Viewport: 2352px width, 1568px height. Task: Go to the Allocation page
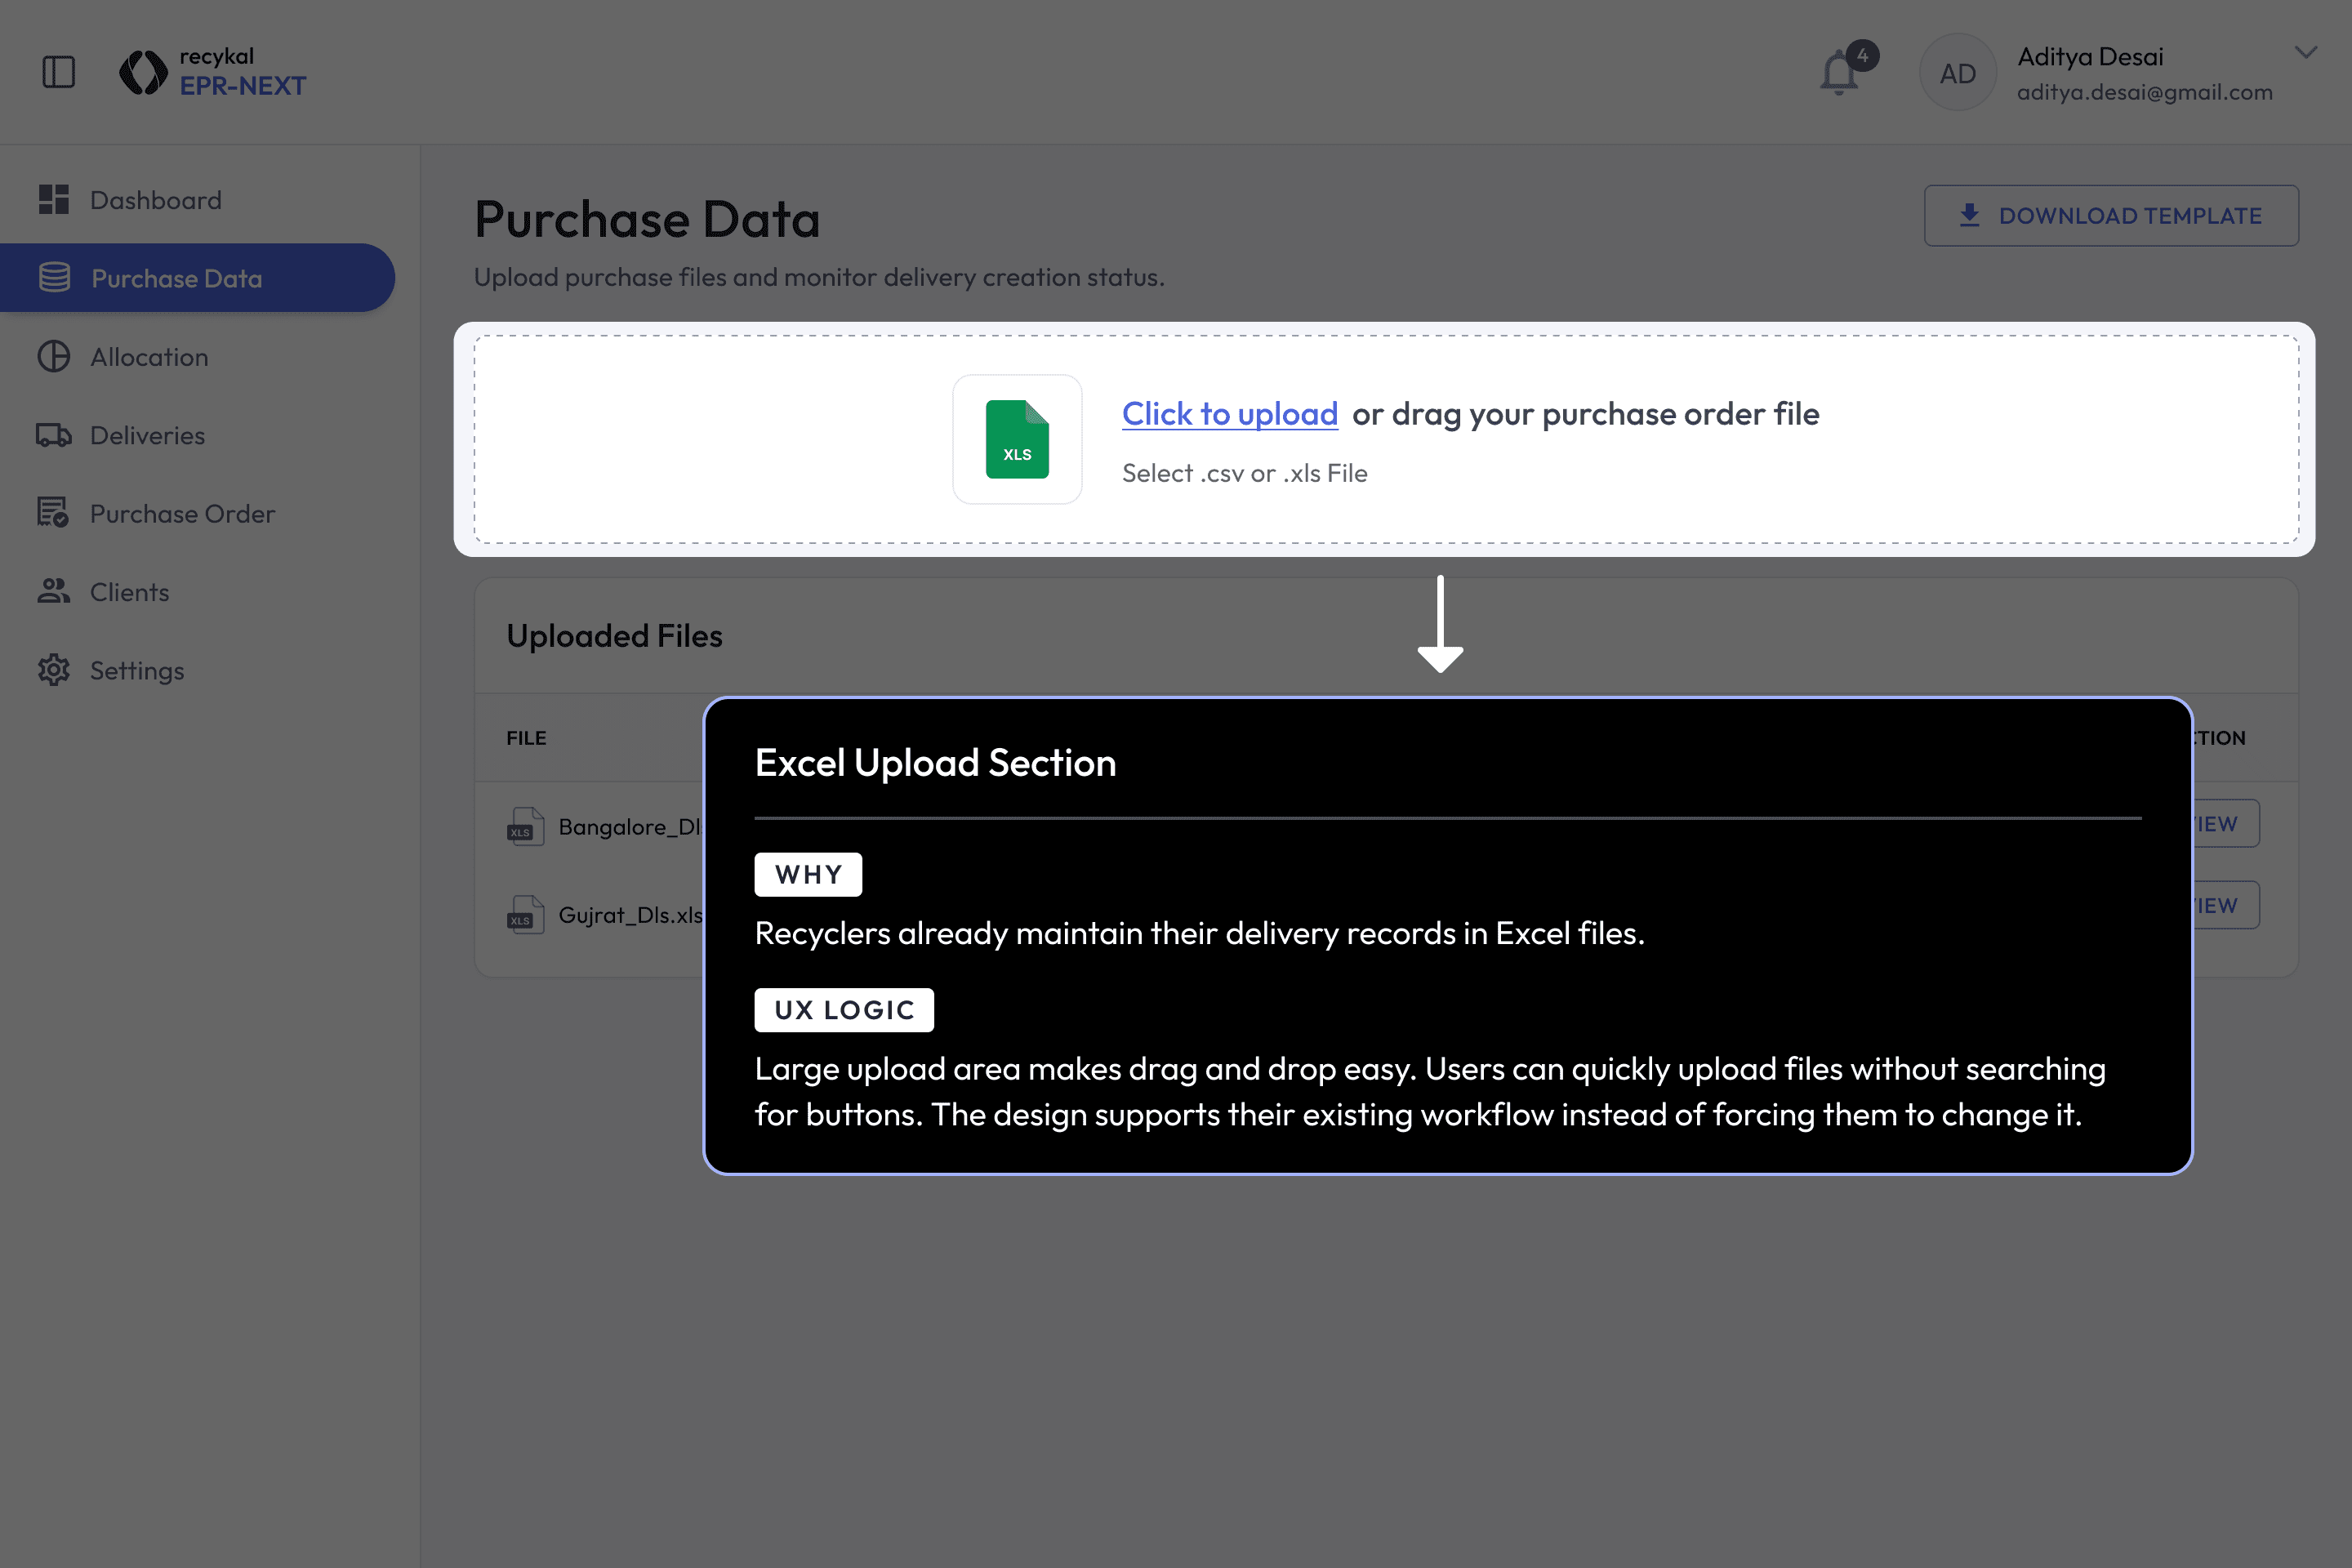coord(149,357)
